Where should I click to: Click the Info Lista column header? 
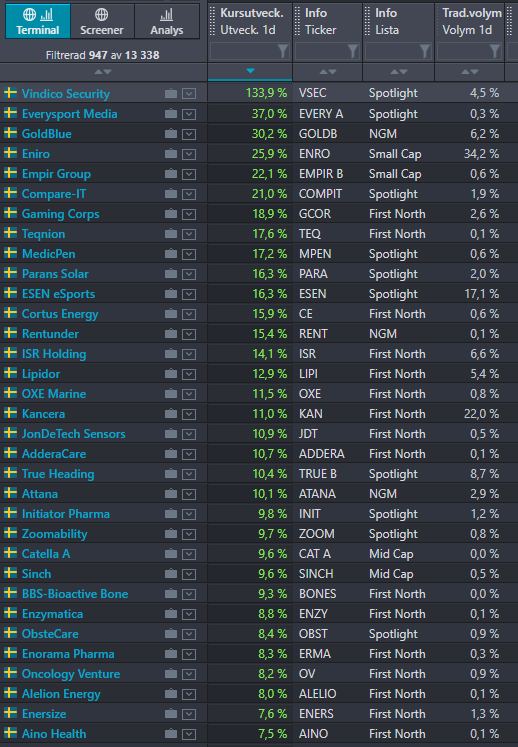(398, 21)
